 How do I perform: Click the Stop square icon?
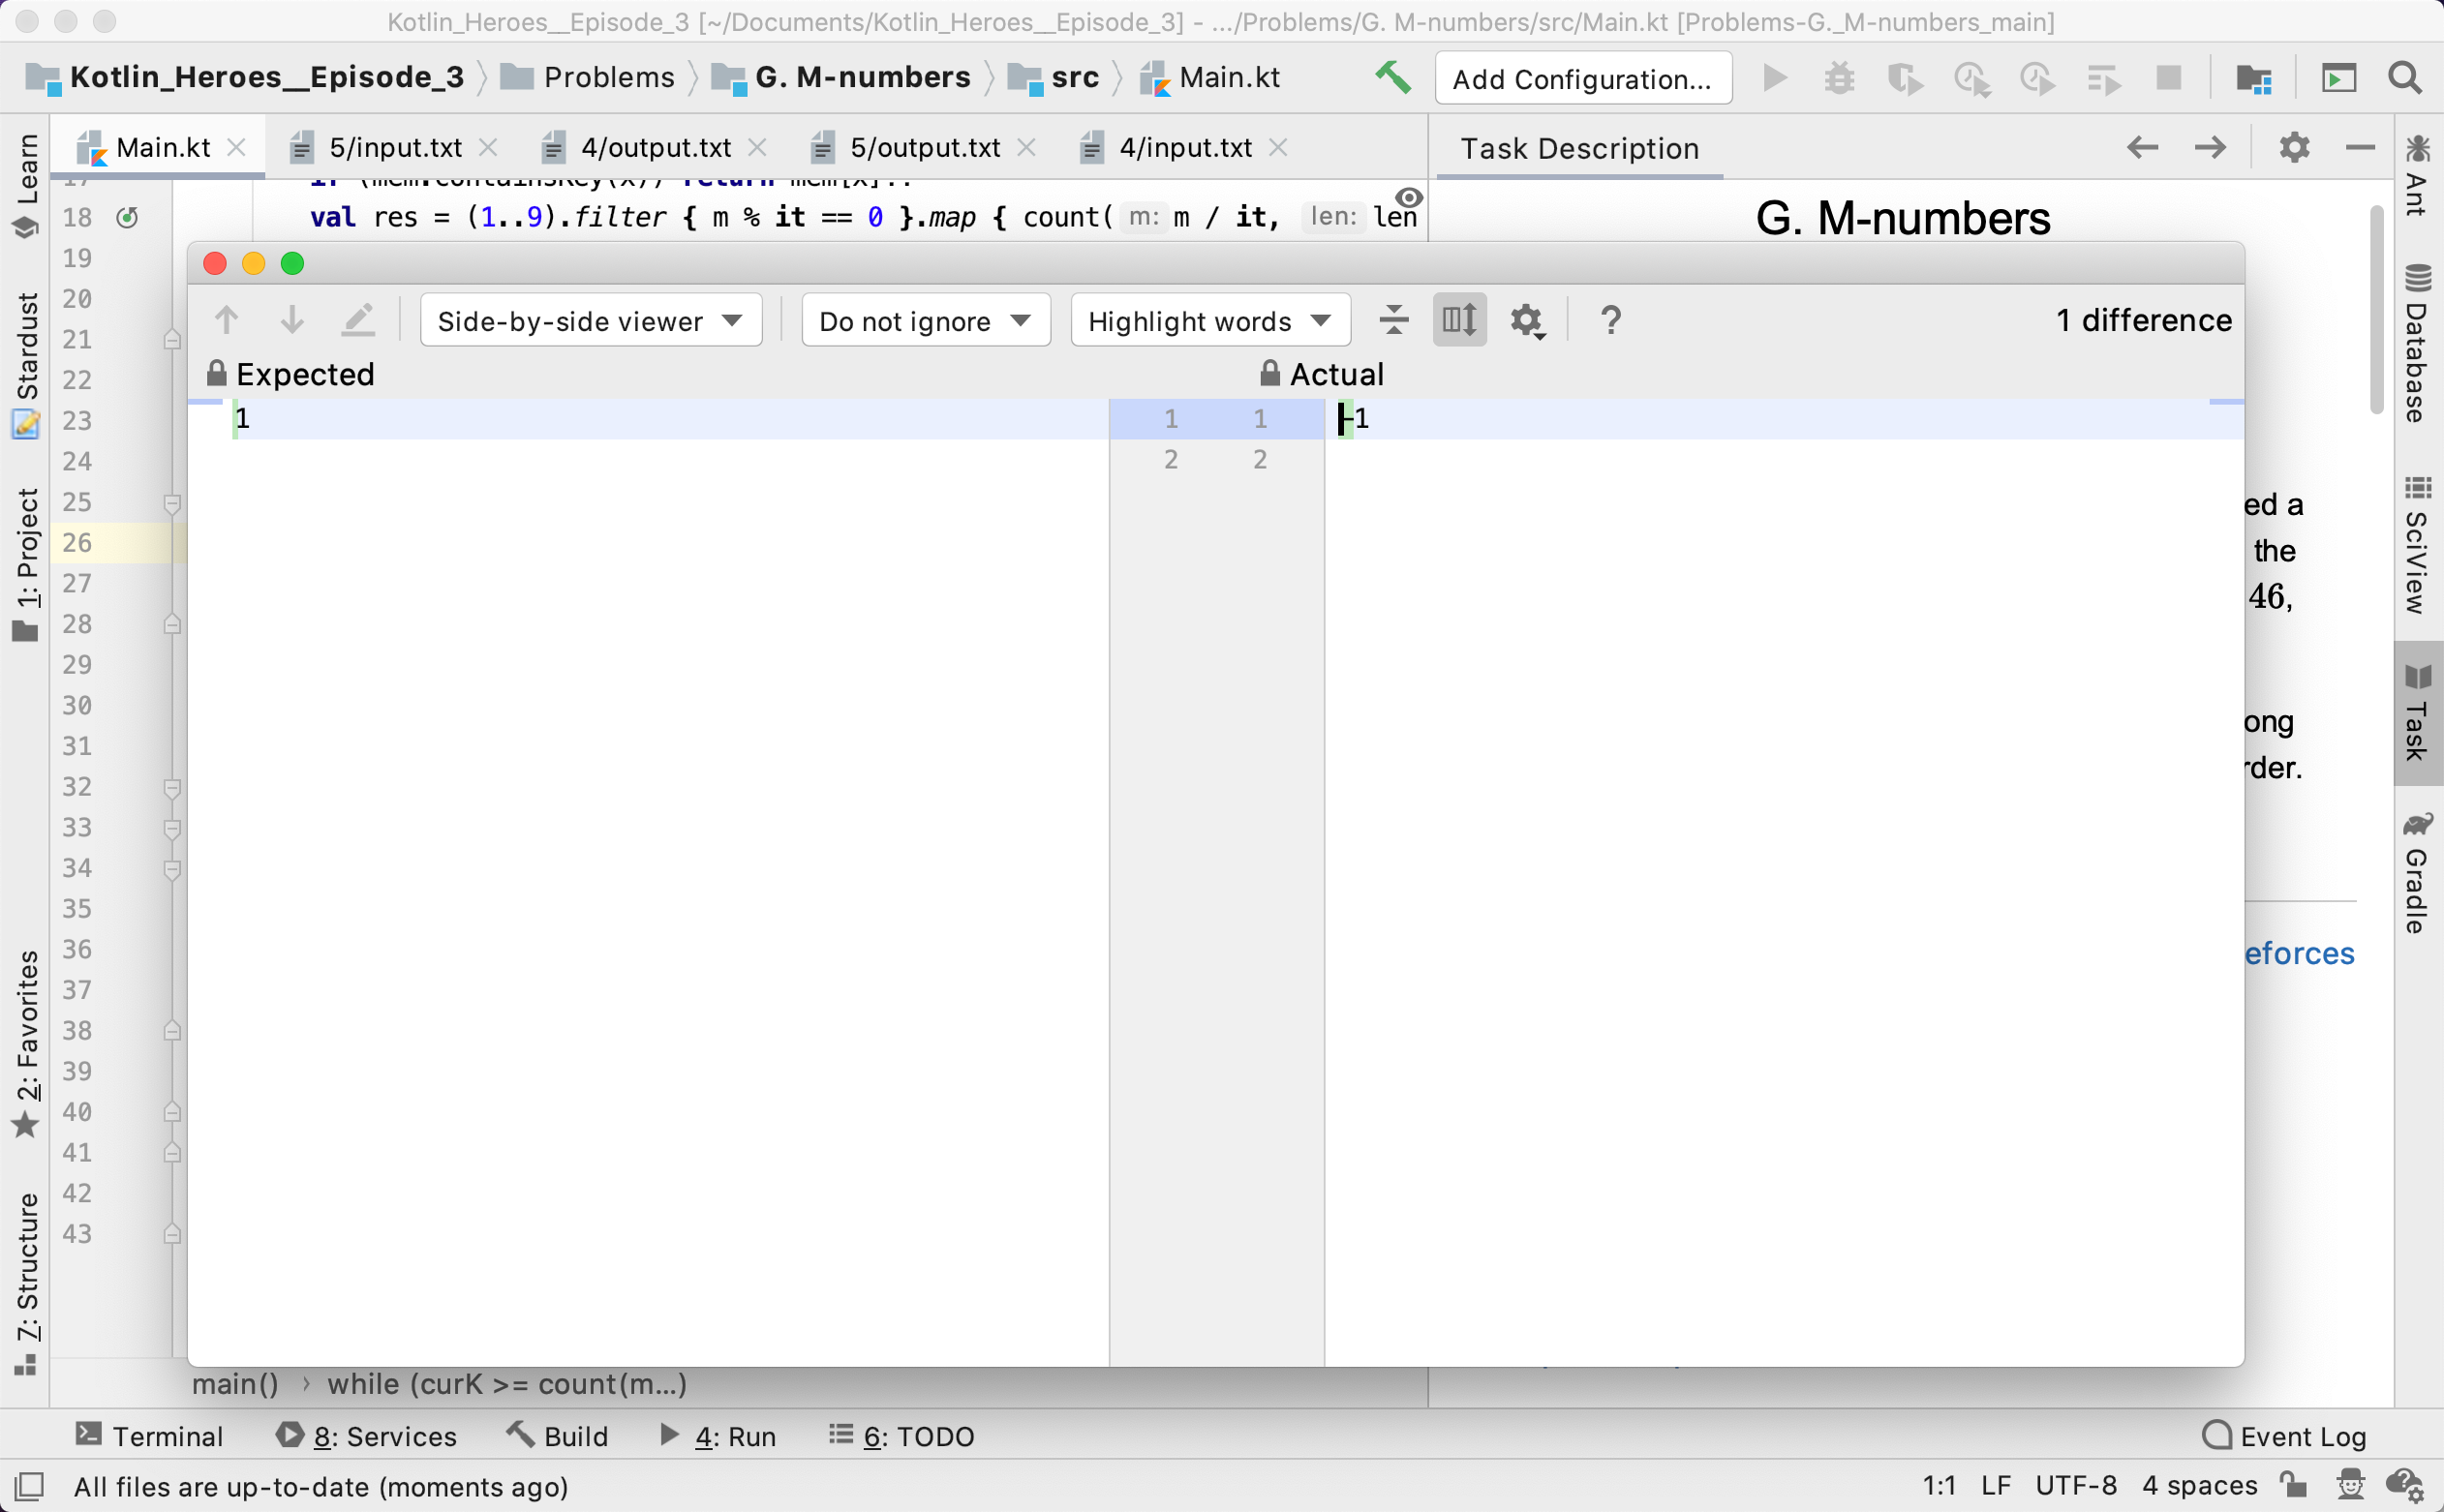[2168, 76]
